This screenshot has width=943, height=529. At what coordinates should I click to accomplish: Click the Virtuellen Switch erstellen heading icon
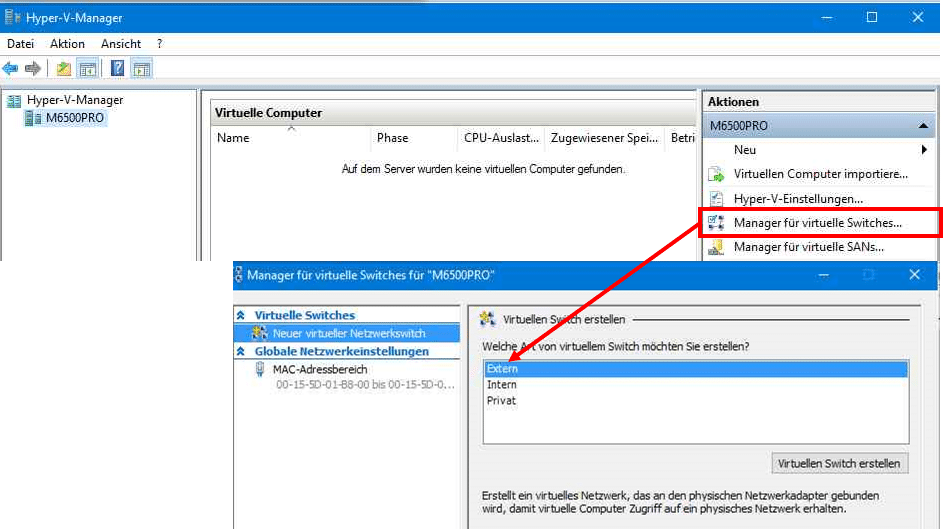[x=487, y=319]
